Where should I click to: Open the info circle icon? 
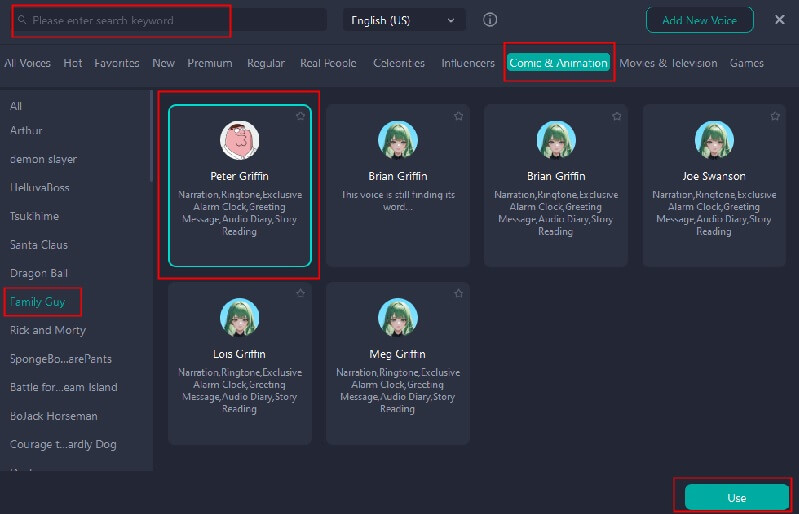pyautogui.click(x=490, y=20)
